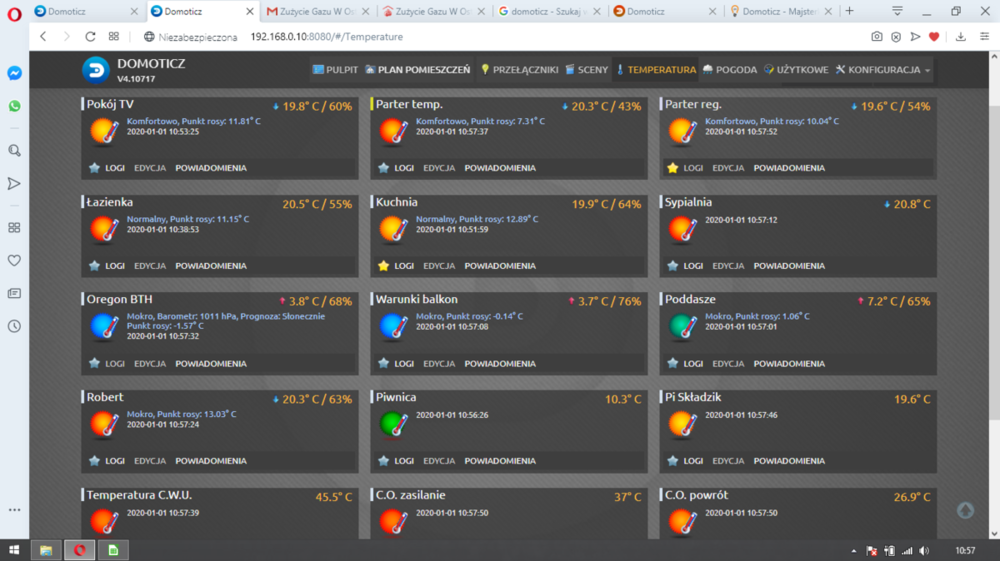
Task: Open the browser tab list menu
Action: pos(897,11)
